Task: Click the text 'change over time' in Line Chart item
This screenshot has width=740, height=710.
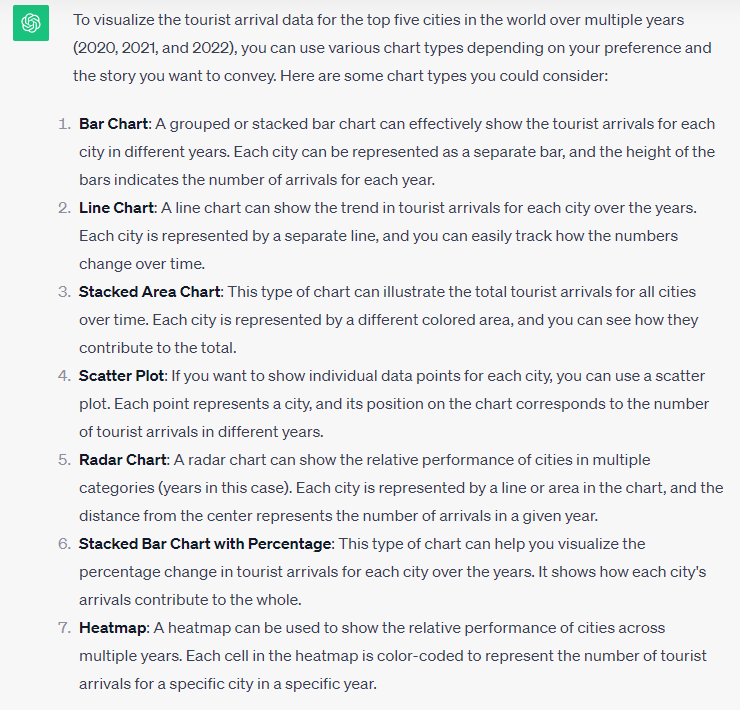Action: point(141,264)
